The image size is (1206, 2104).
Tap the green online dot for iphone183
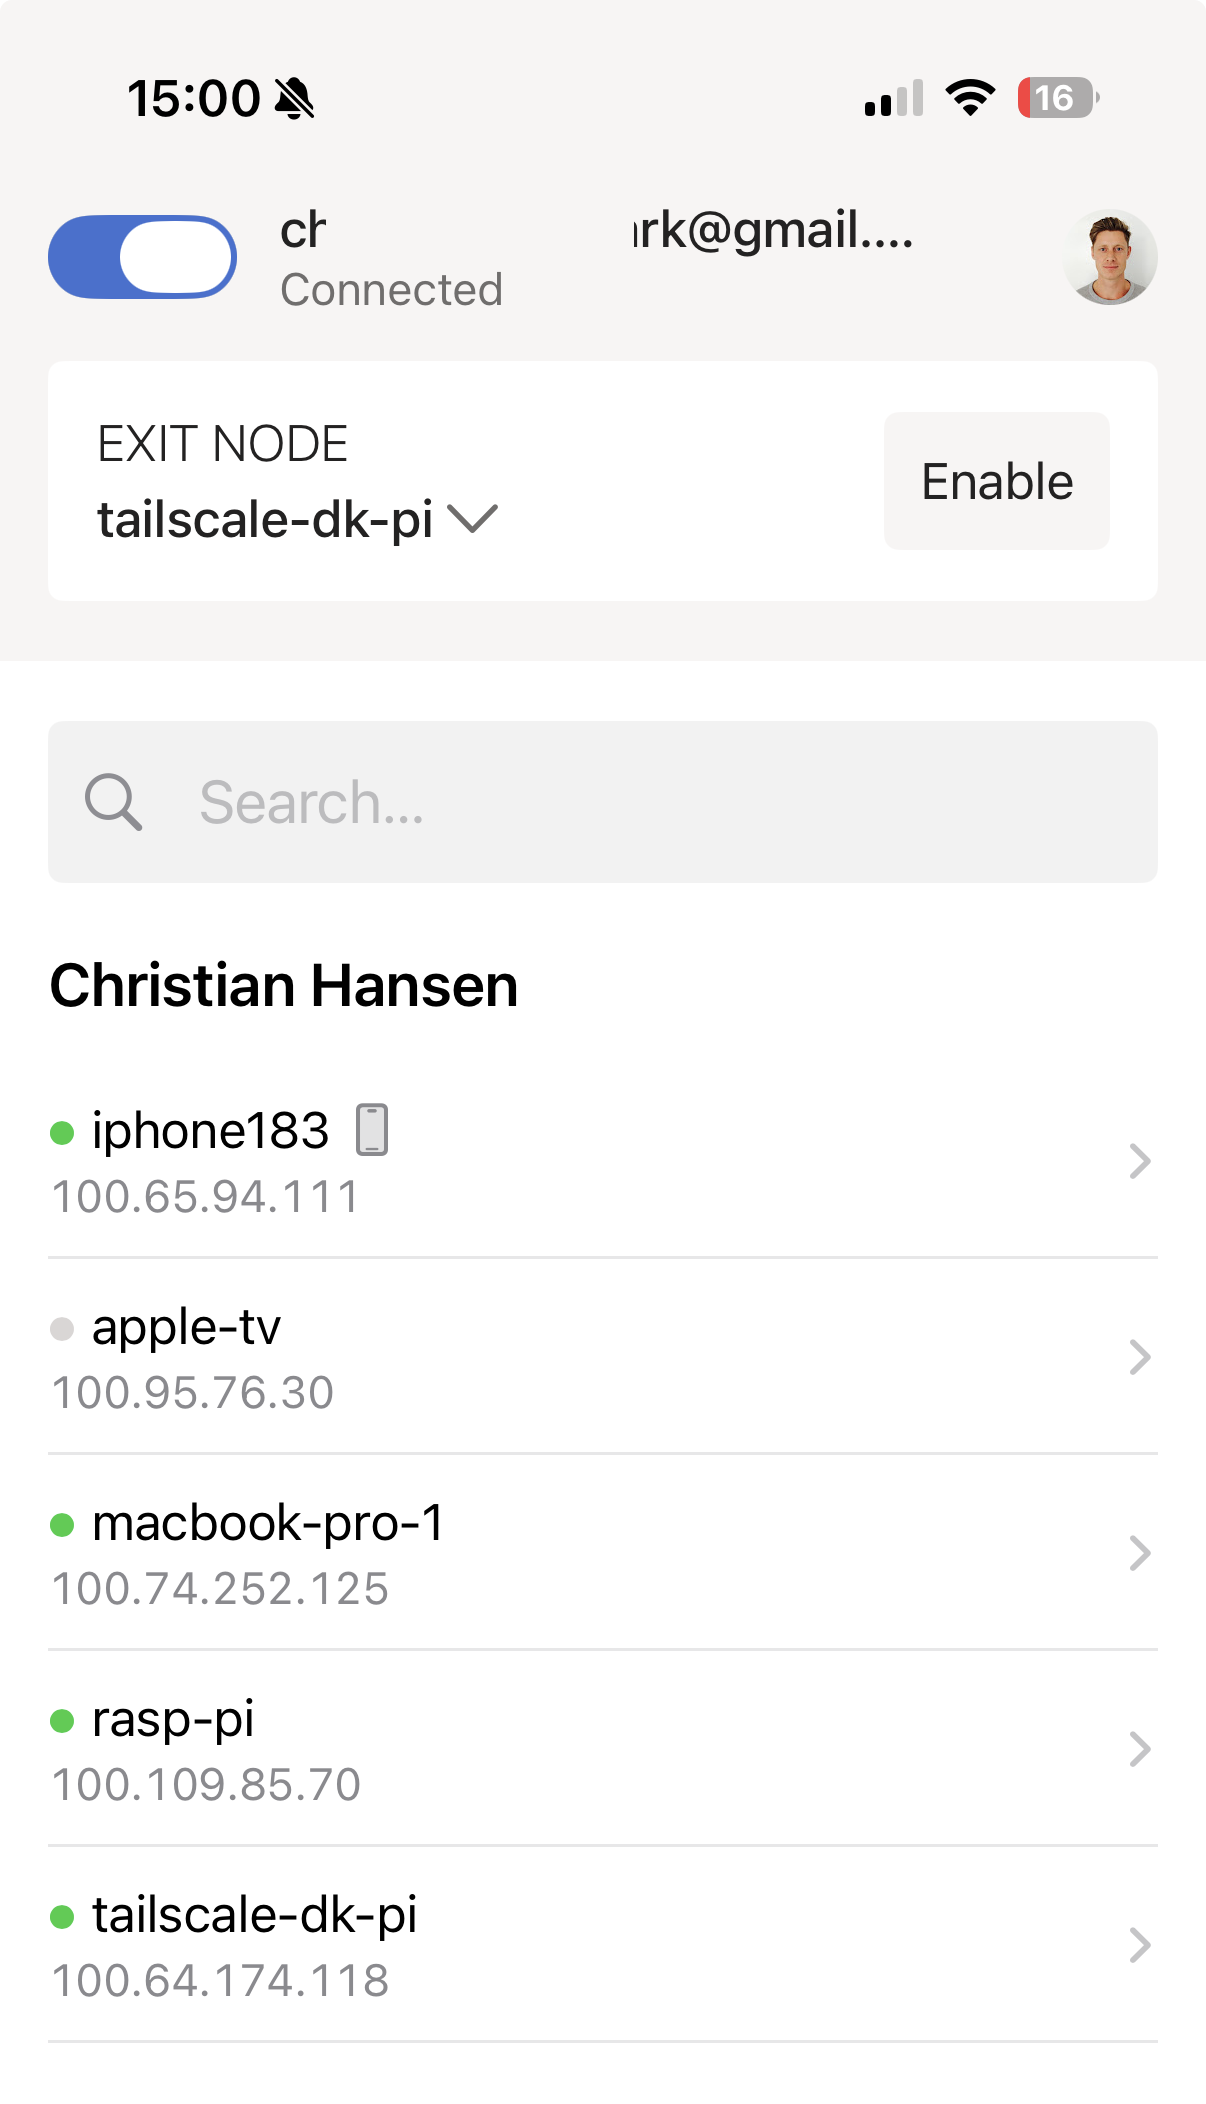62,1133
